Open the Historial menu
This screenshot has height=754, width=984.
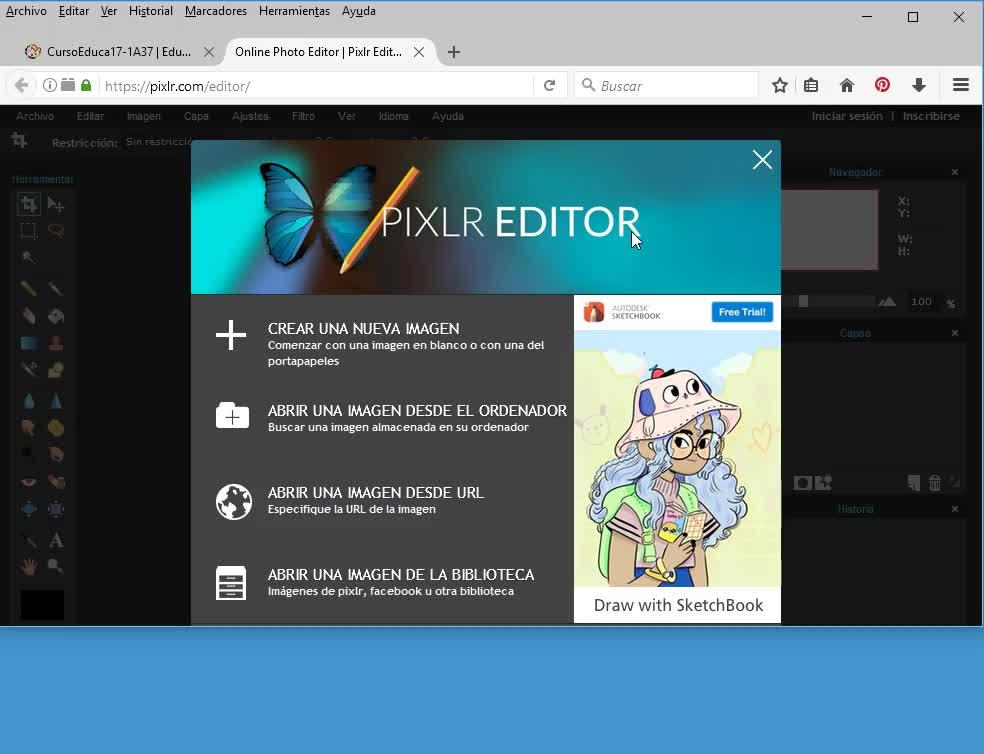[150, 11]
